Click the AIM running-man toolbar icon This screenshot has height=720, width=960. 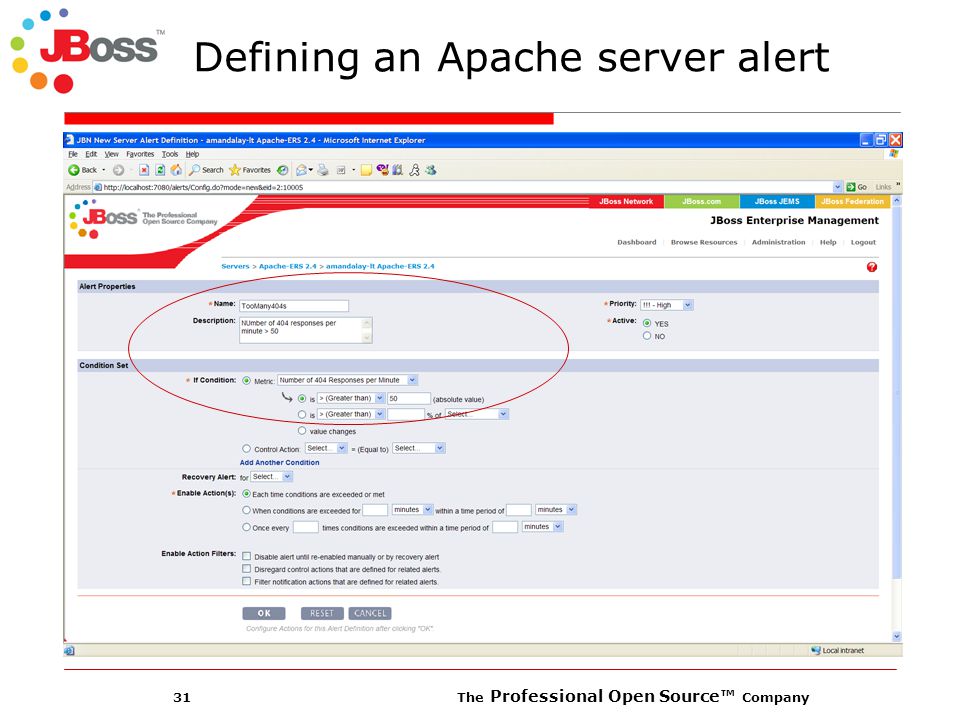coord(414,170)
